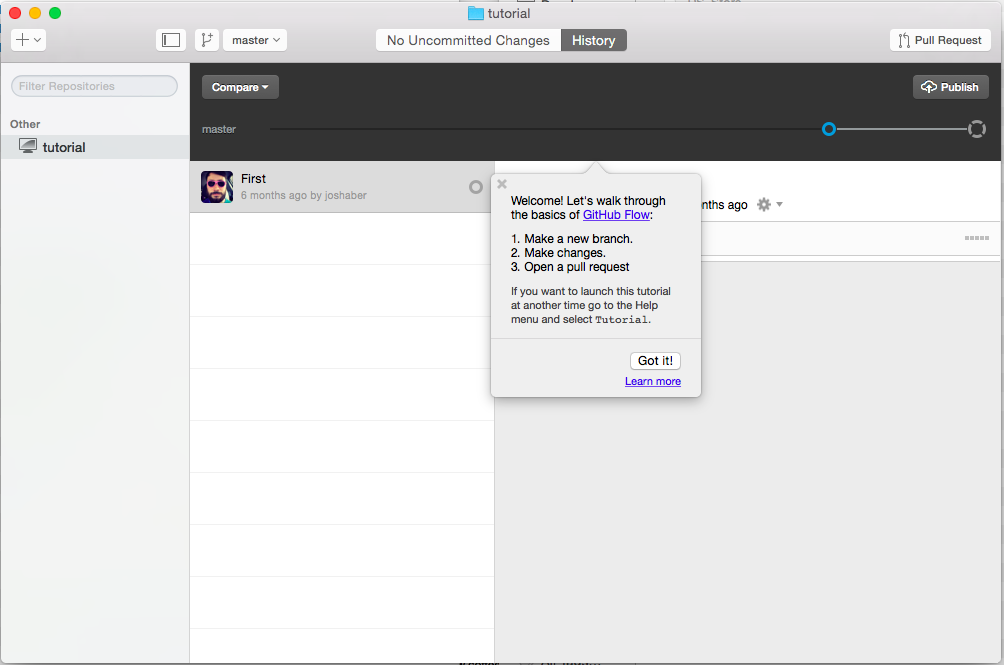Open the Compare dropdown
This screenshot has height=665, width=1004.
pyautogui.click(x=240, y=87)
